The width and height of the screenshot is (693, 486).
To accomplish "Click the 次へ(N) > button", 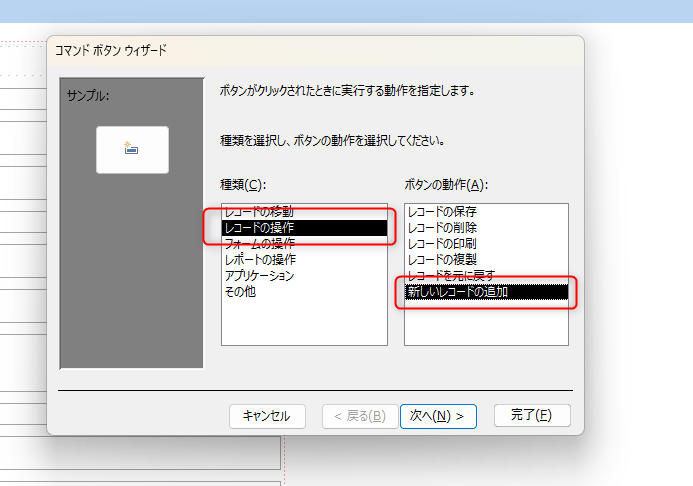I will [438, 416].
